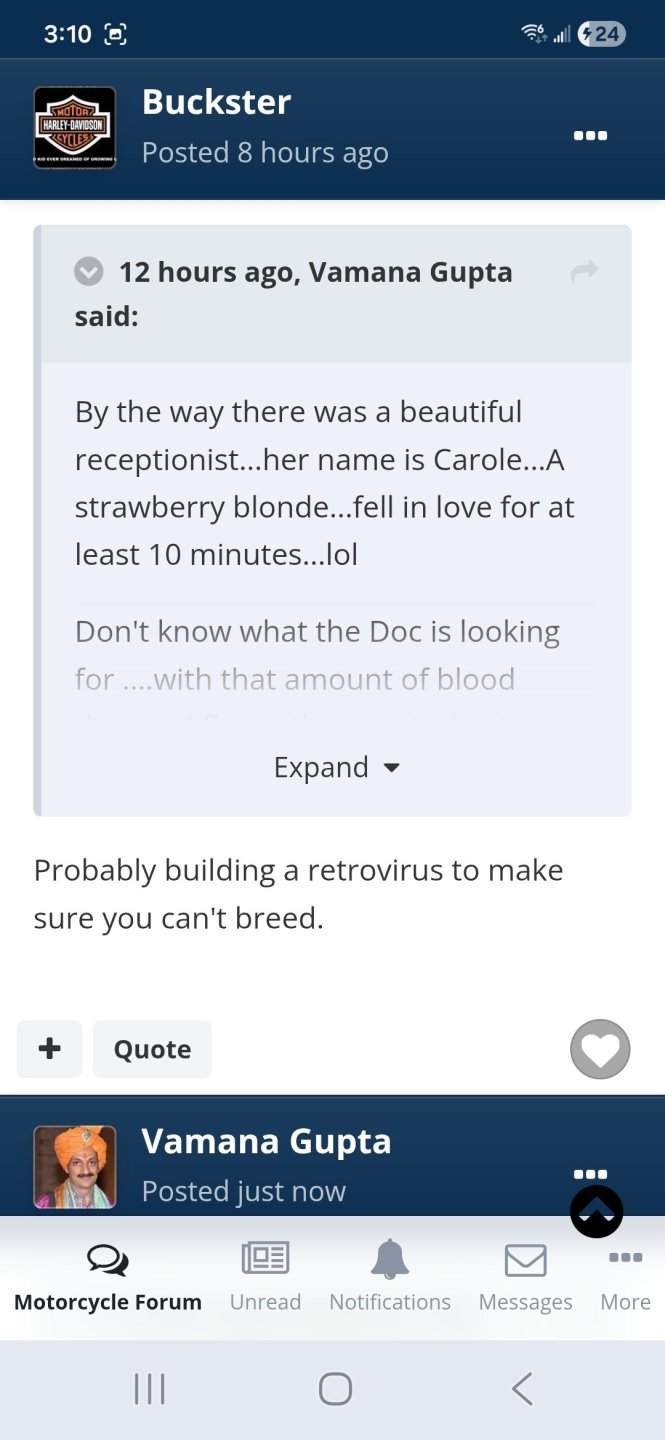Tap the Android back button

pos(521,1388)
